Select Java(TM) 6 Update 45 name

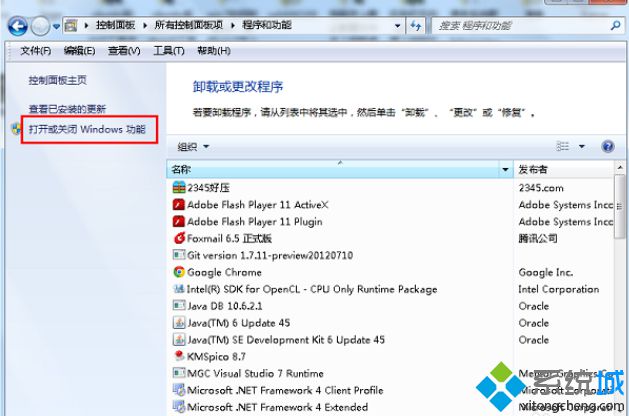(239, 323)
